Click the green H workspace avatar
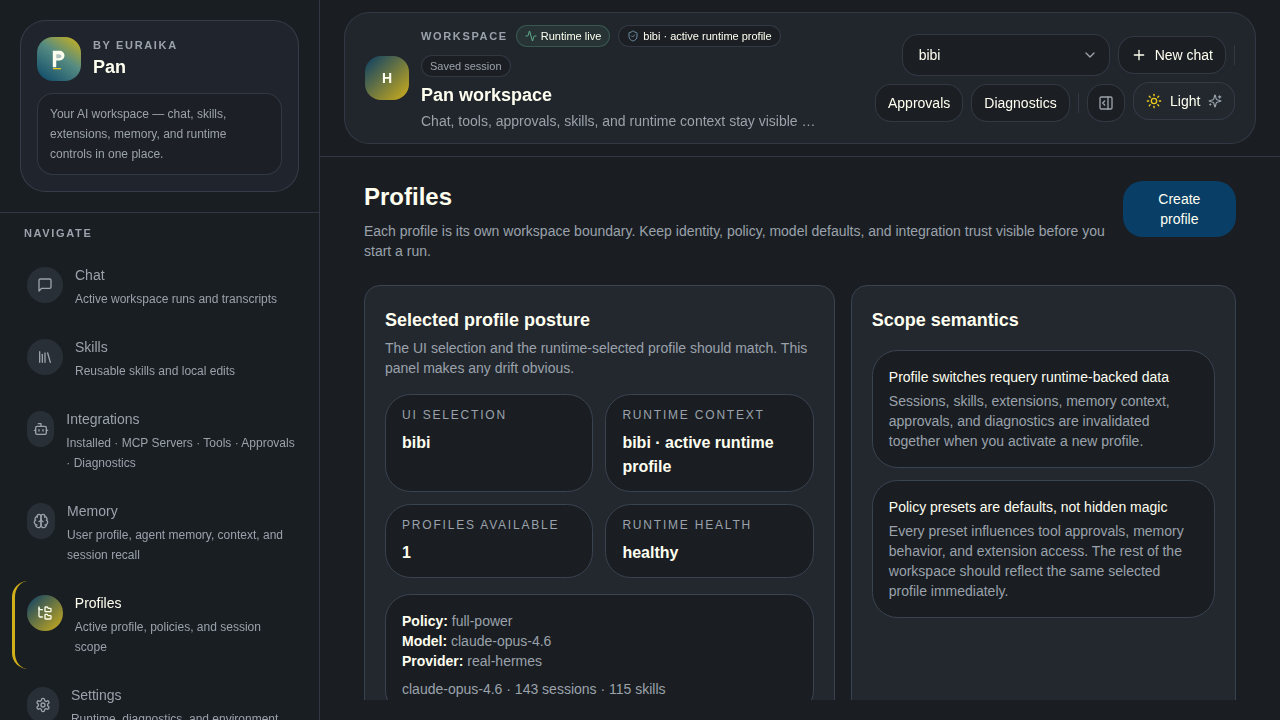Image resolution: width=1280 pixels, height=720 pixels. point(386,78)
